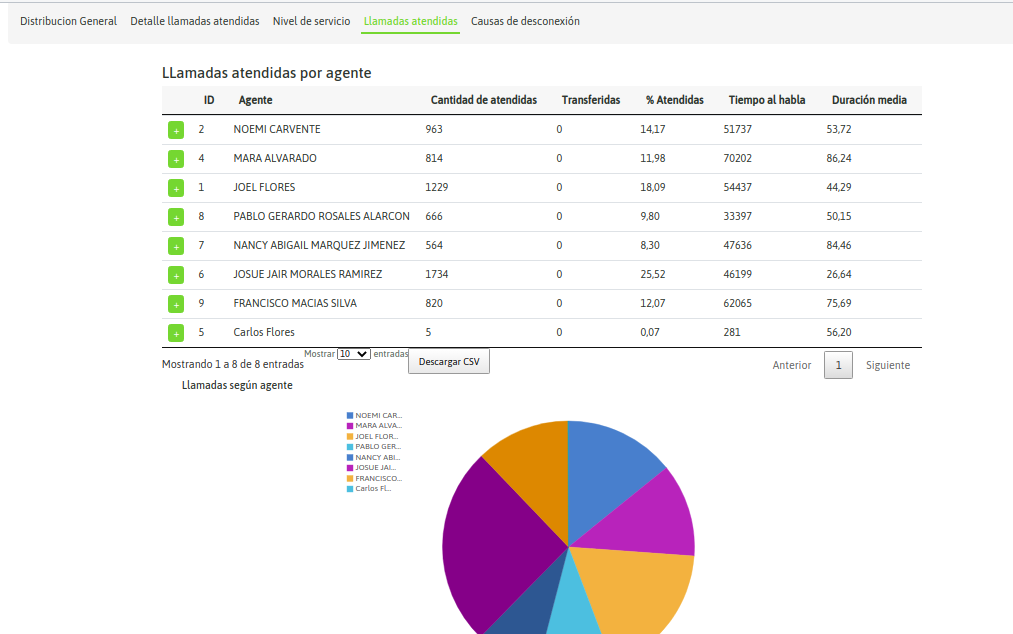Screen dimensions: 1013x634
Task: Click the 1229 atendidas value
Action: coord(437,187)
